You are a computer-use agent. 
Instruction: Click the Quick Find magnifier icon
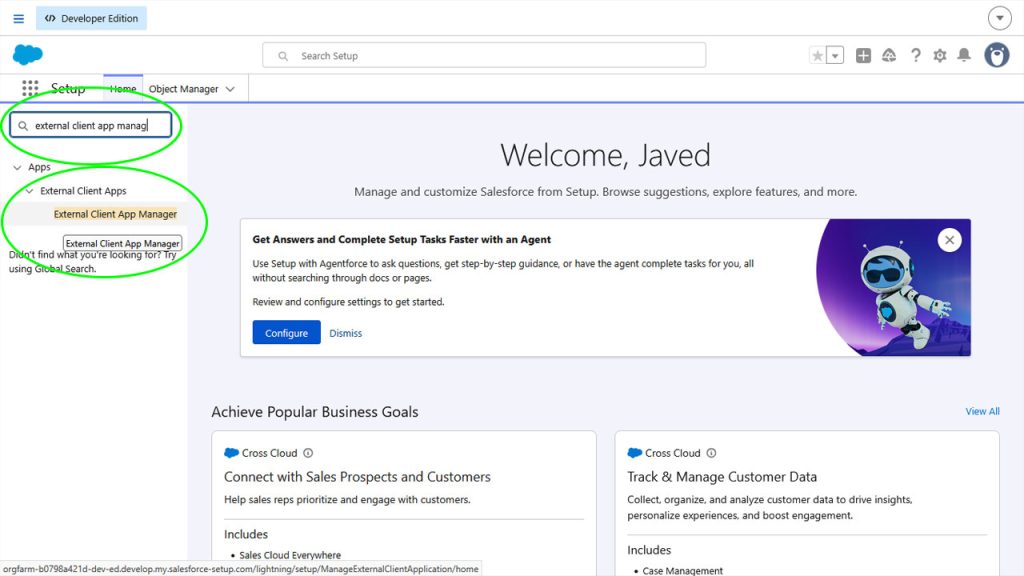point(23,125)
